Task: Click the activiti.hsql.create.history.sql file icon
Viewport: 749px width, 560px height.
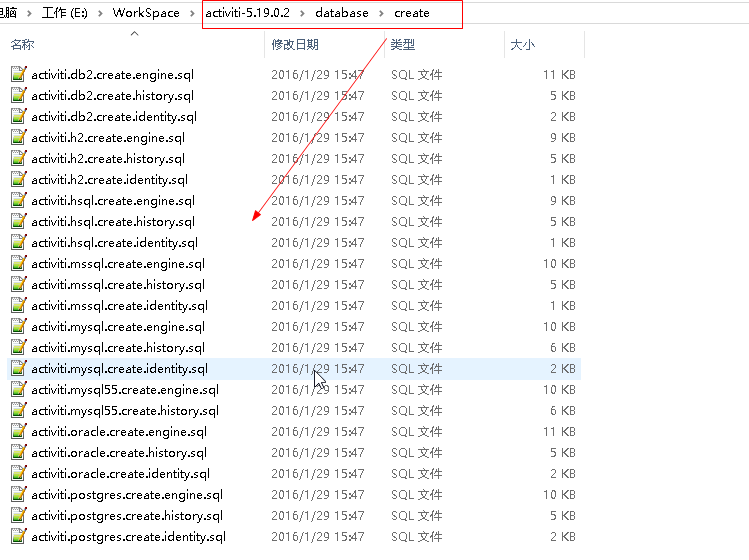Action: (19, 221)
